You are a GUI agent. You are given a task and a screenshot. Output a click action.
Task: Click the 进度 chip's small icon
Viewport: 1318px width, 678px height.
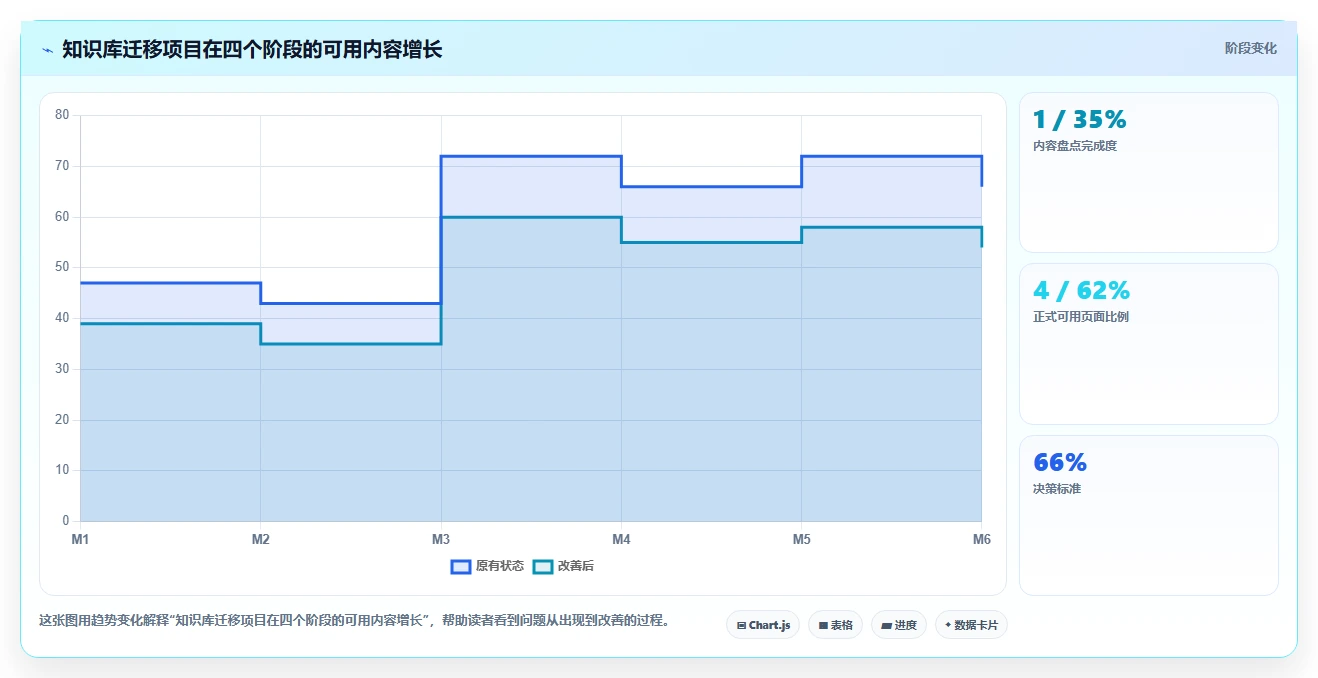887,625
